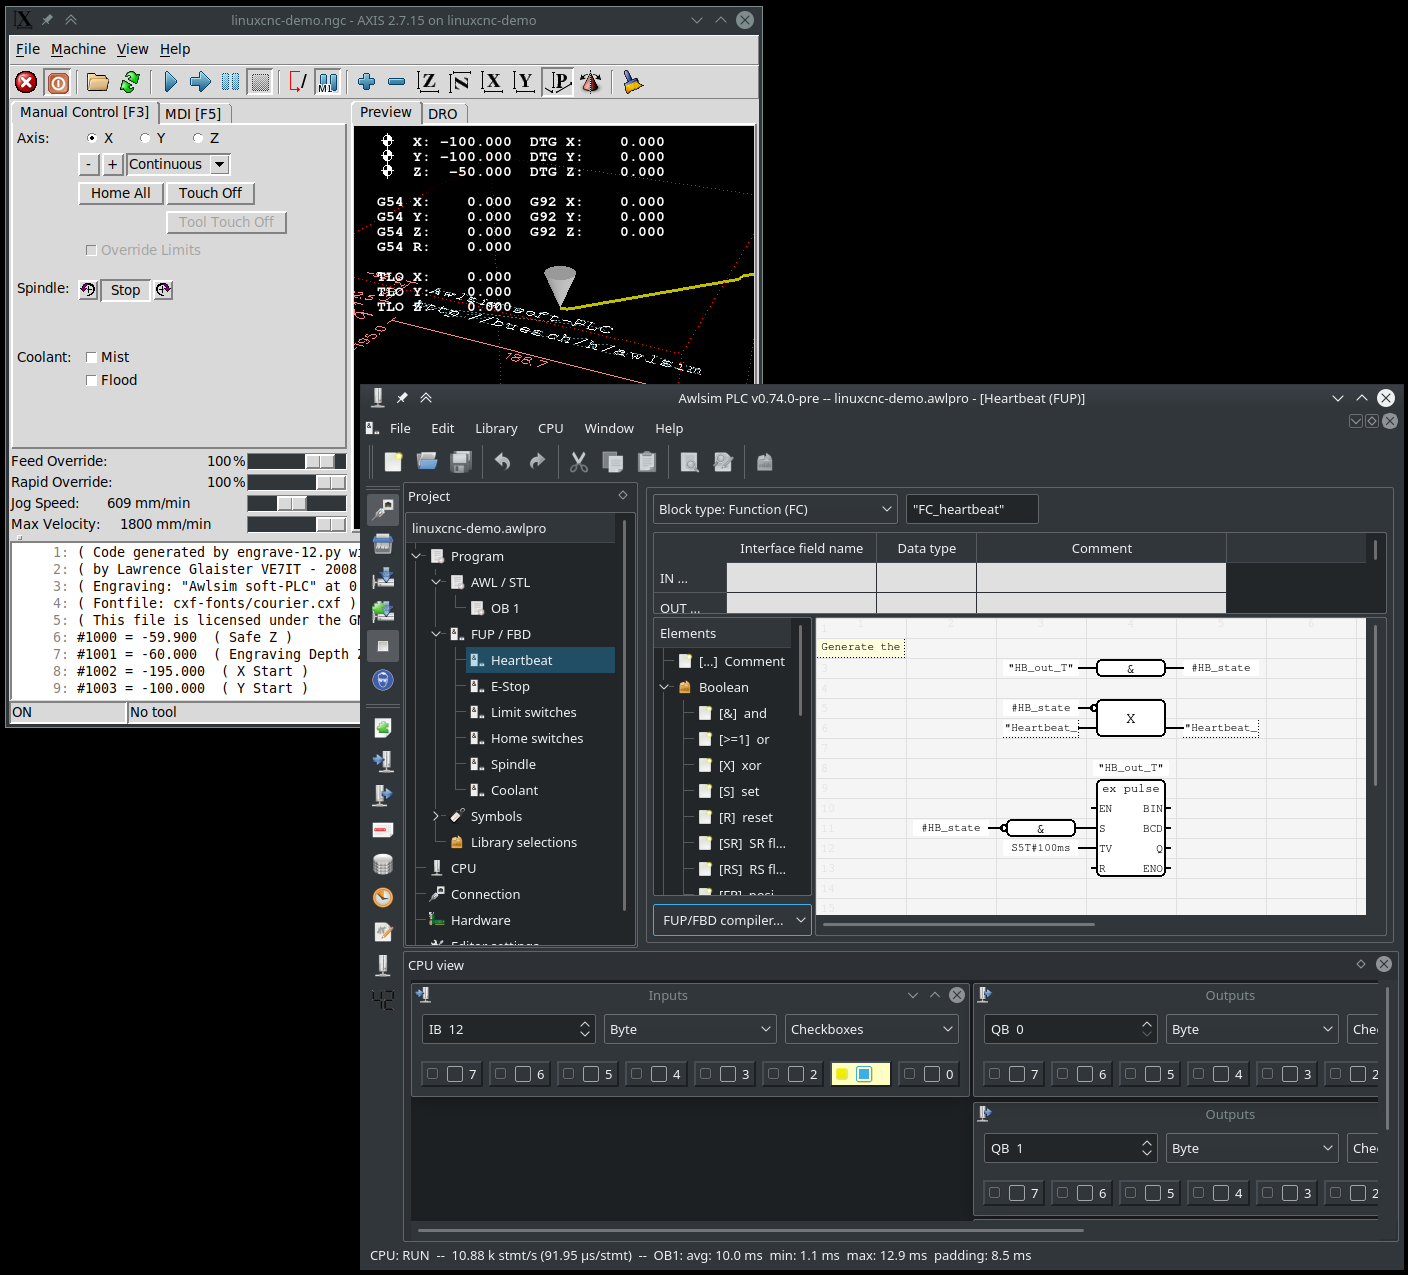Toggle input bit 4 checkbox in IB 12
This screenshot has width=1408, height=1275.
[659, 1074]
